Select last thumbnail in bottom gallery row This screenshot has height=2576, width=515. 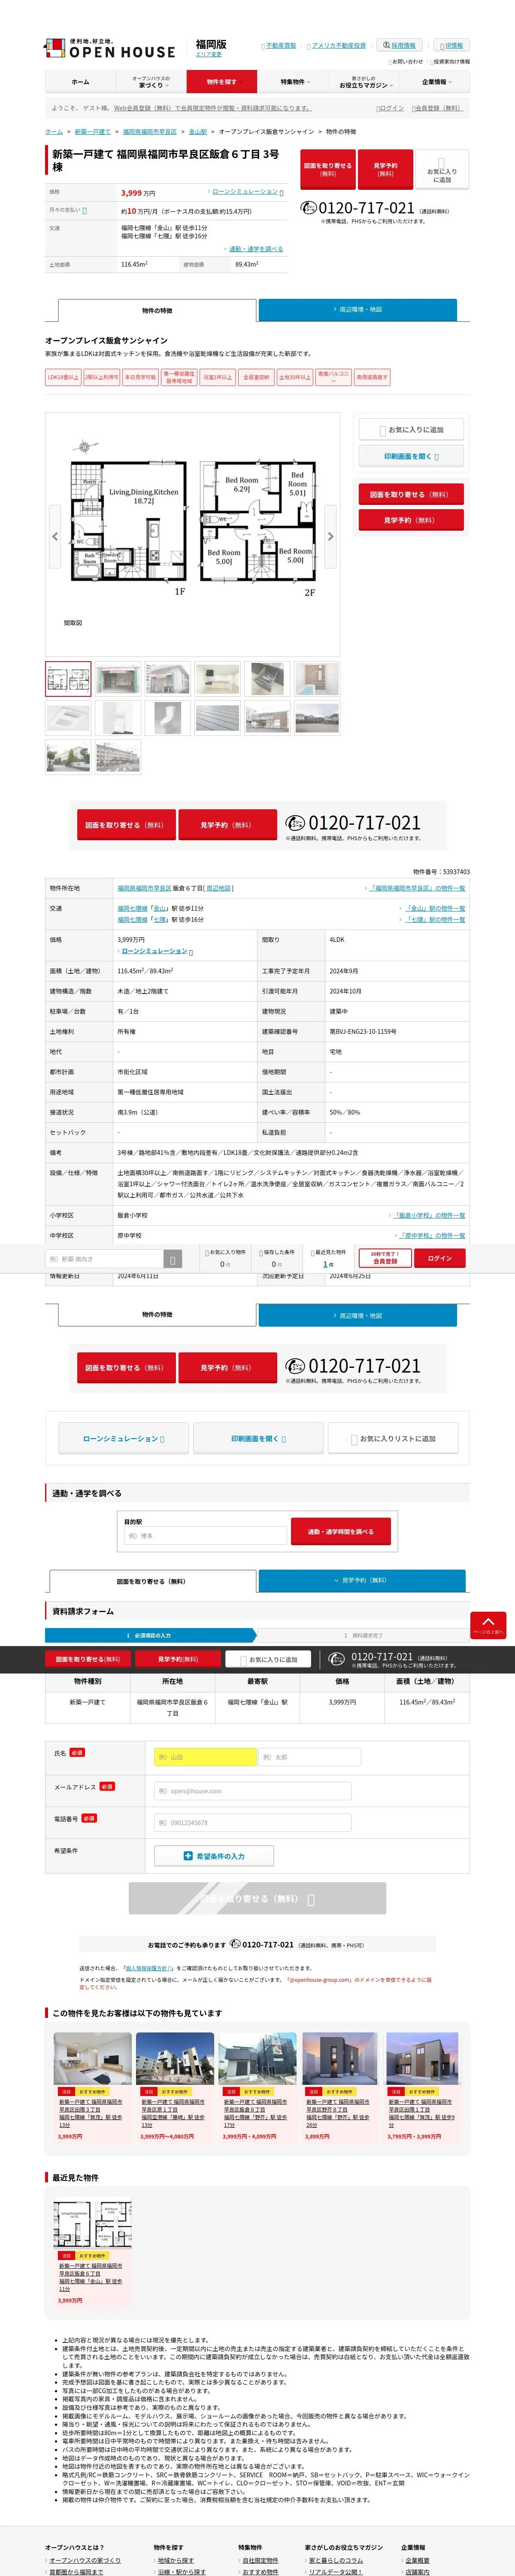pos(118,757)
